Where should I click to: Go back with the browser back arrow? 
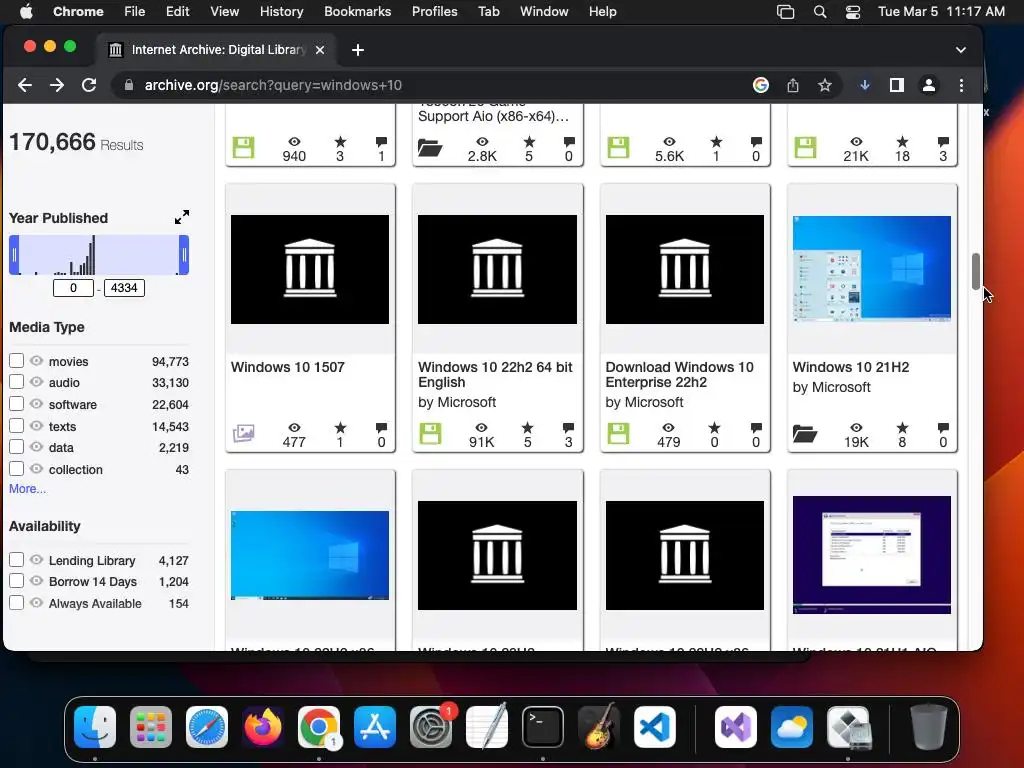point(25,85)
